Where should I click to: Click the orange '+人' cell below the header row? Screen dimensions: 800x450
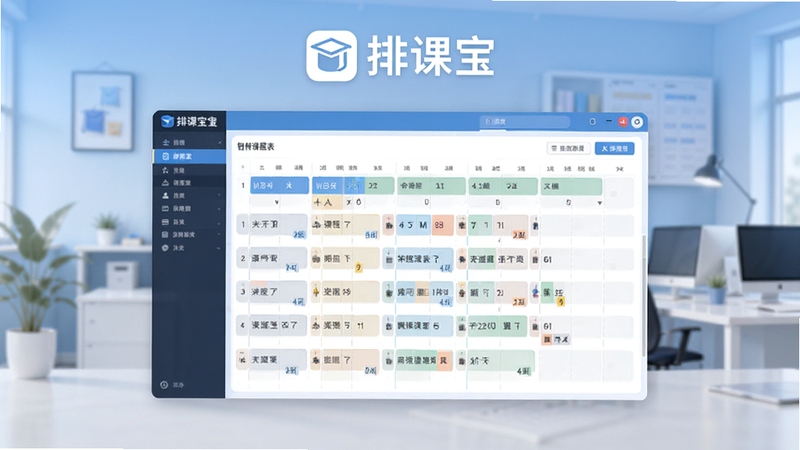(x=327, y=203)
